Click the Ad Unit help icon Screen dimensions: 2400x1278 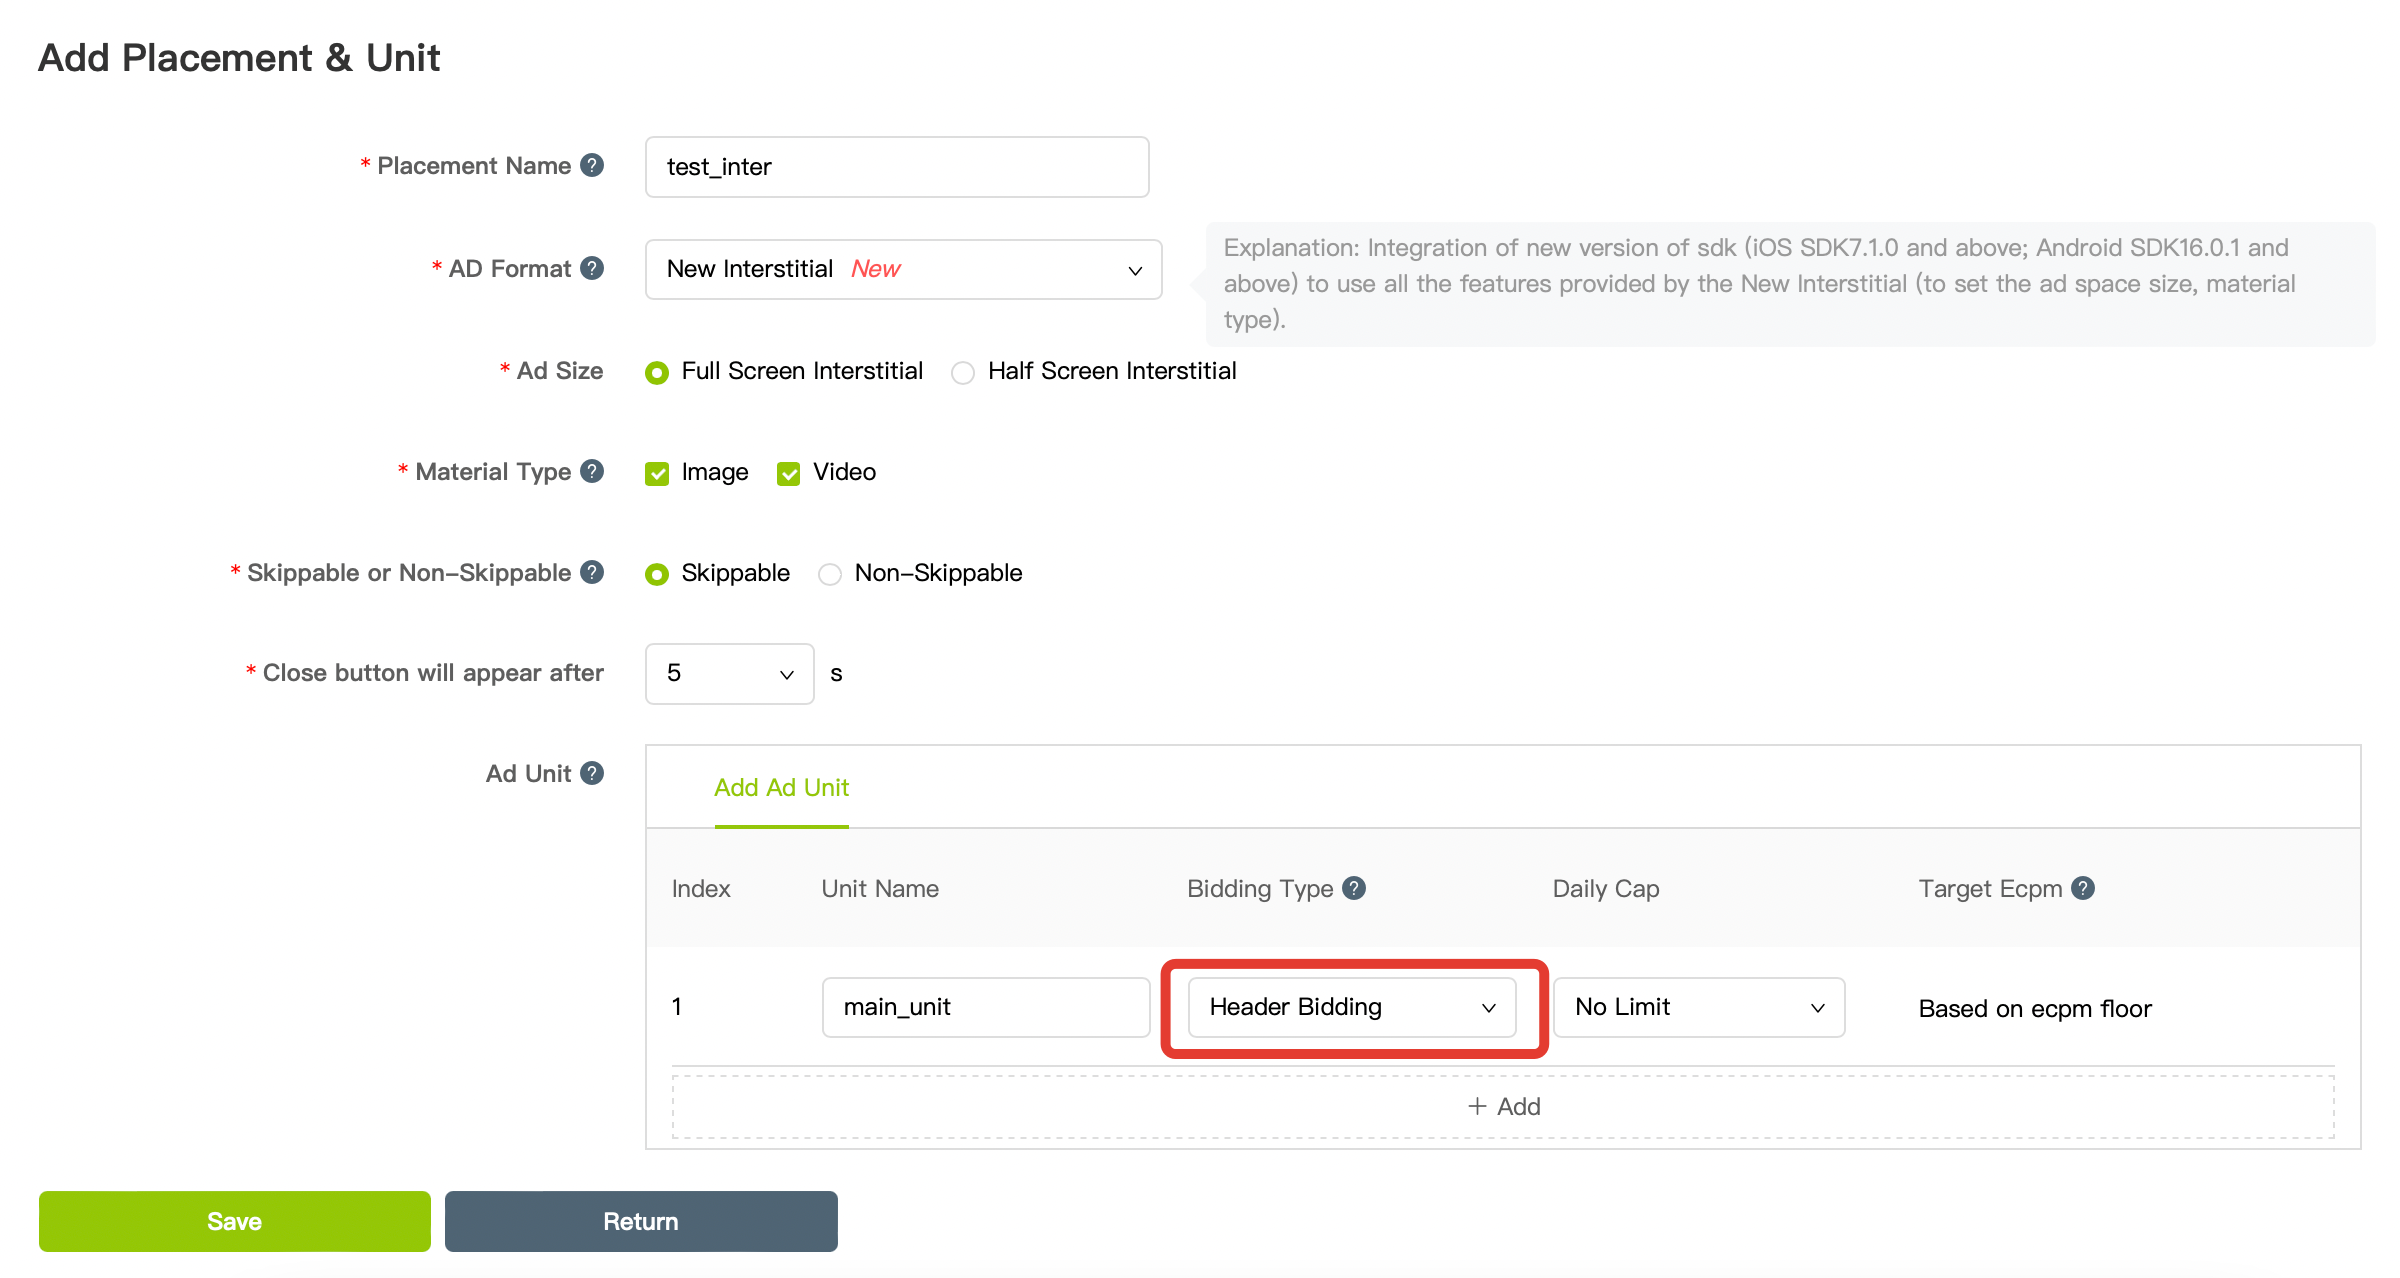592,773
